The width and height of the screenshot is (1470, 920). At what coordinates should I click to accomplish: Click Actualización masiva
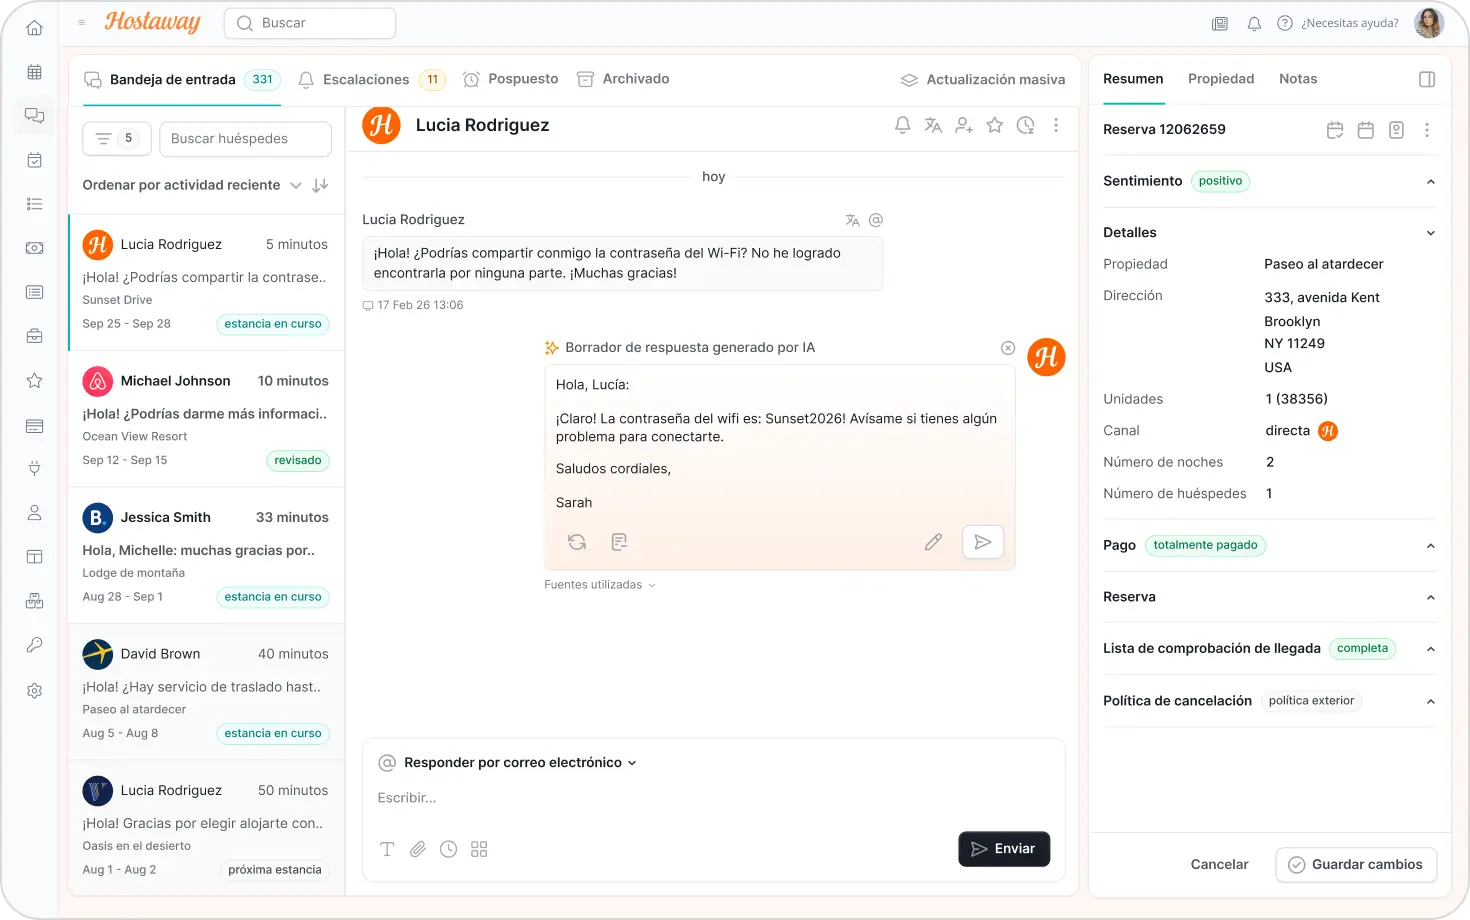coord(983,80)
